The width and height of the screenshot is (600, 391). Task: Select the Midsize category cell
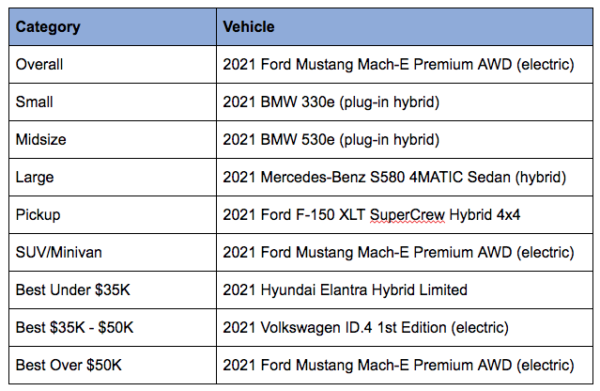(112, 139)
